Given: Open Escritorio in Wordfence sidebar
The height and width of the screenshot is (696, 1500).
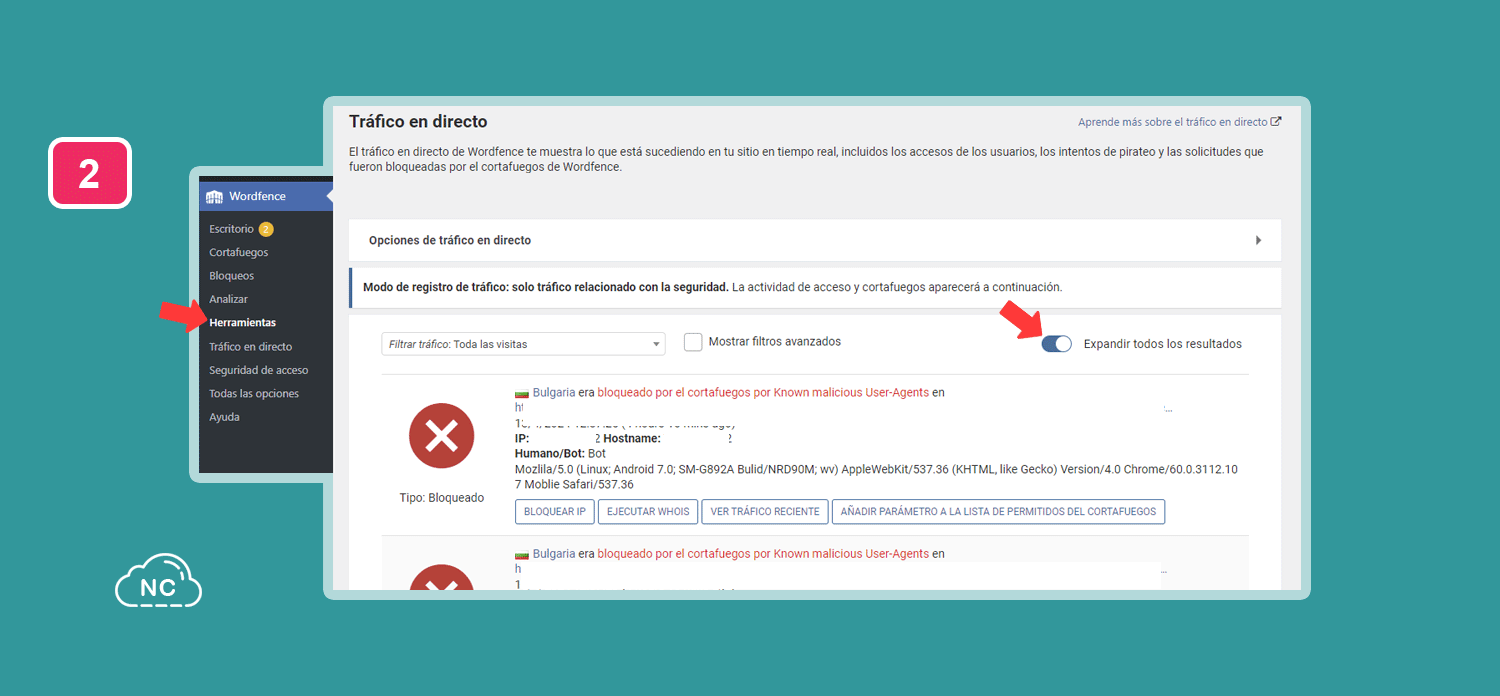Looking at the screenshot, I should (x=231, y=229).
